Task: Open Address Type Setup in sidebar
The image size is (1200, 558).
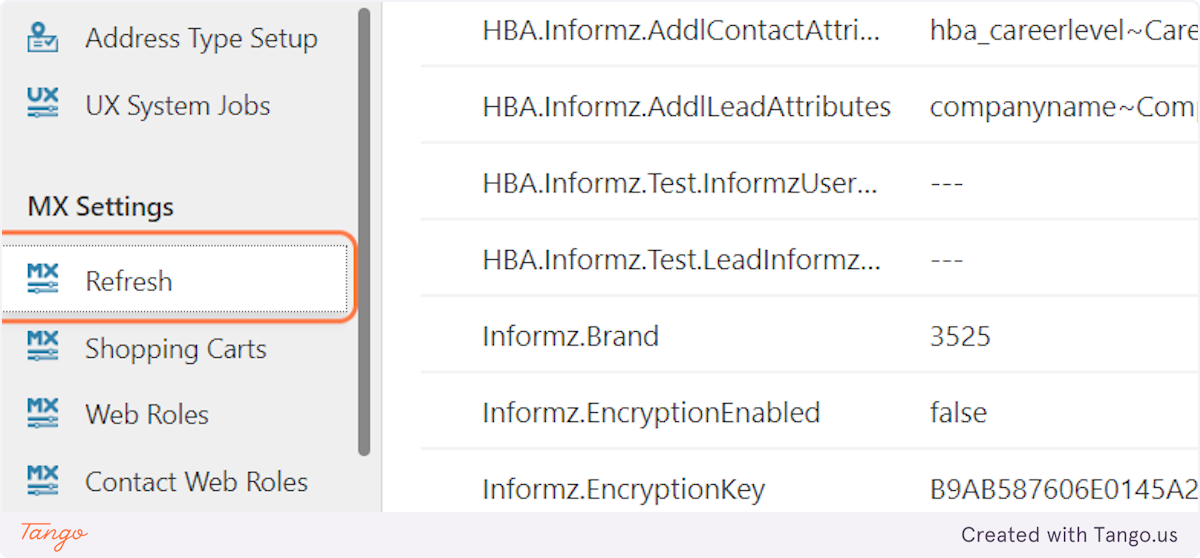Action: (201, 39)
